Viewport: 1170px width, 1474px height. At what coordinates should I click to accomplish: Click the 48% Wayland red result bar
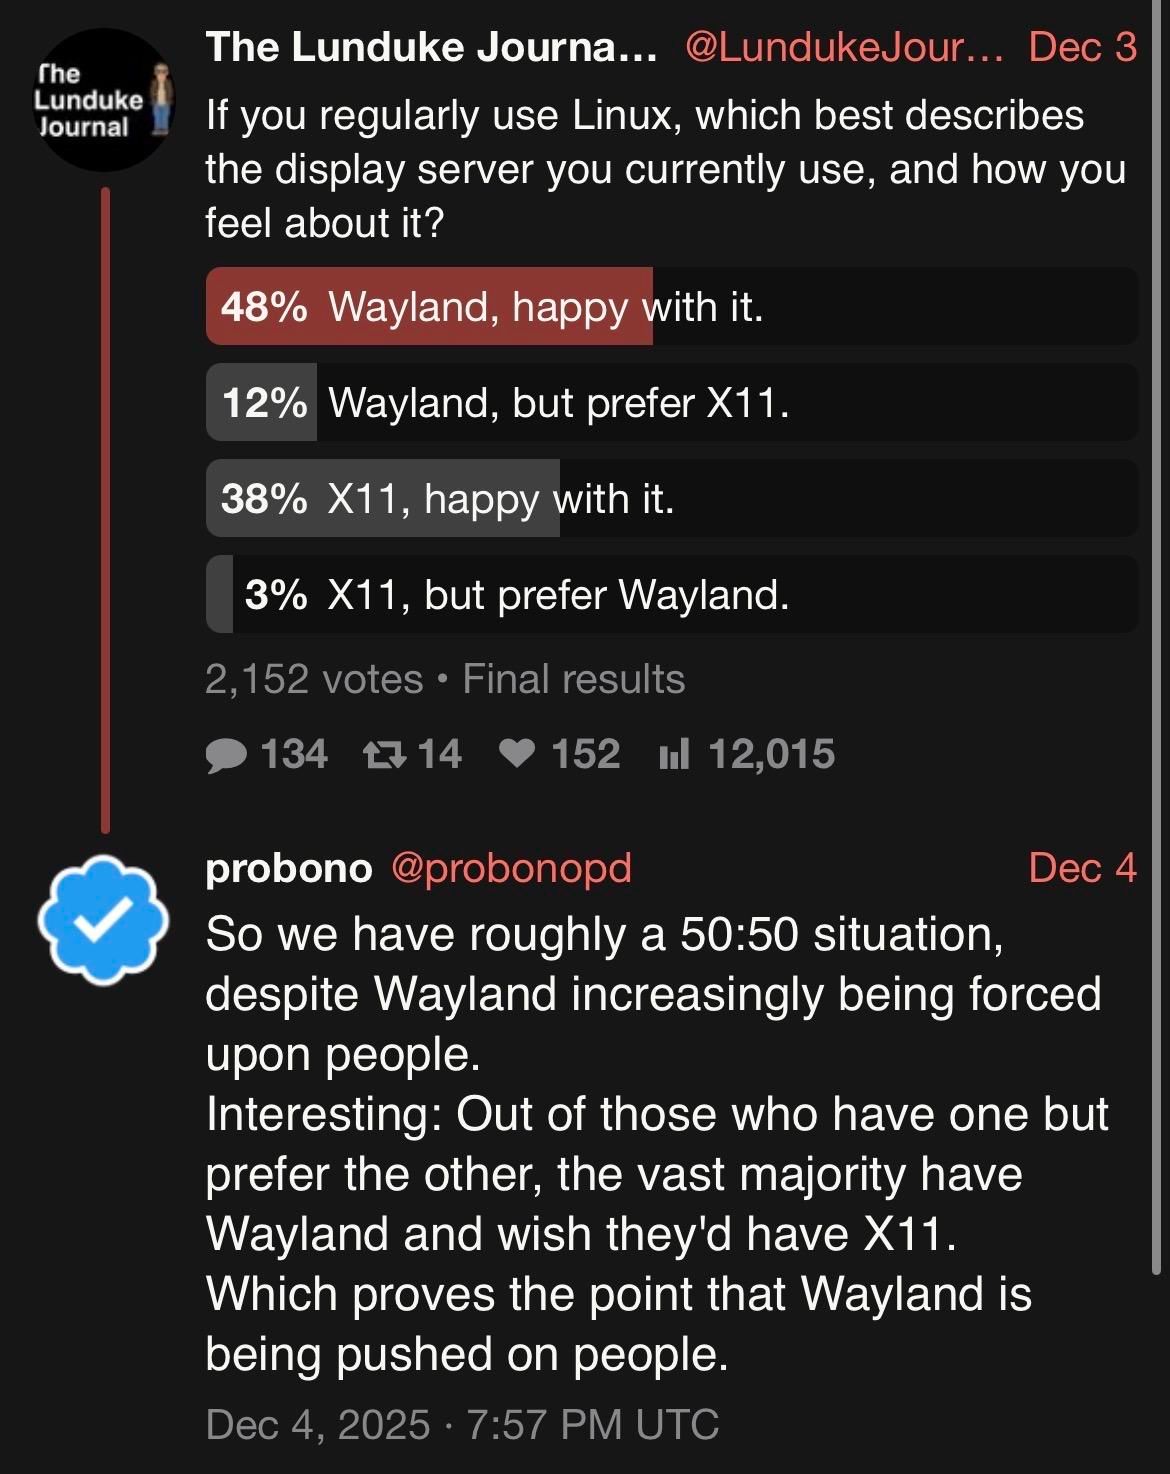(430, 309)
